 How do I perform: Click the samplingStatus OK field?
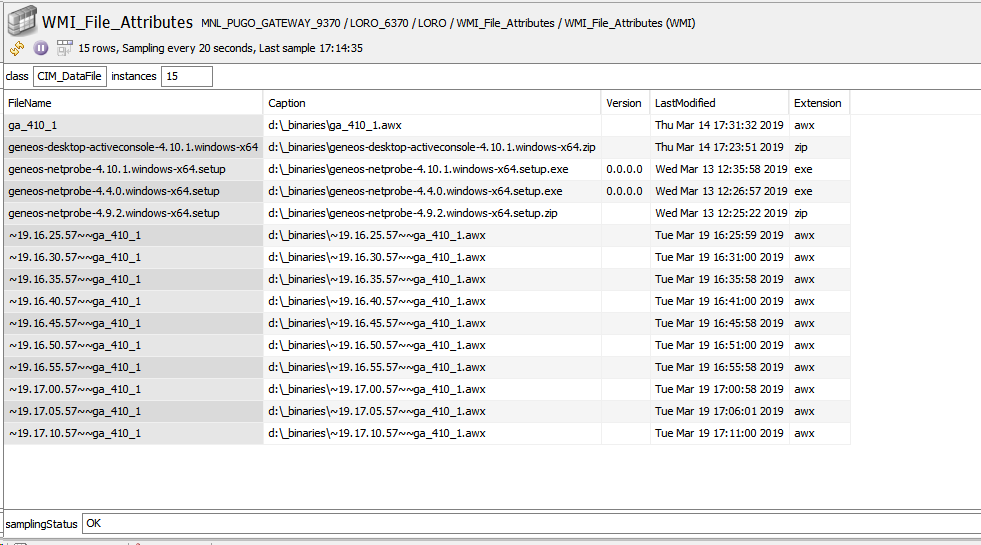(531, 524)
